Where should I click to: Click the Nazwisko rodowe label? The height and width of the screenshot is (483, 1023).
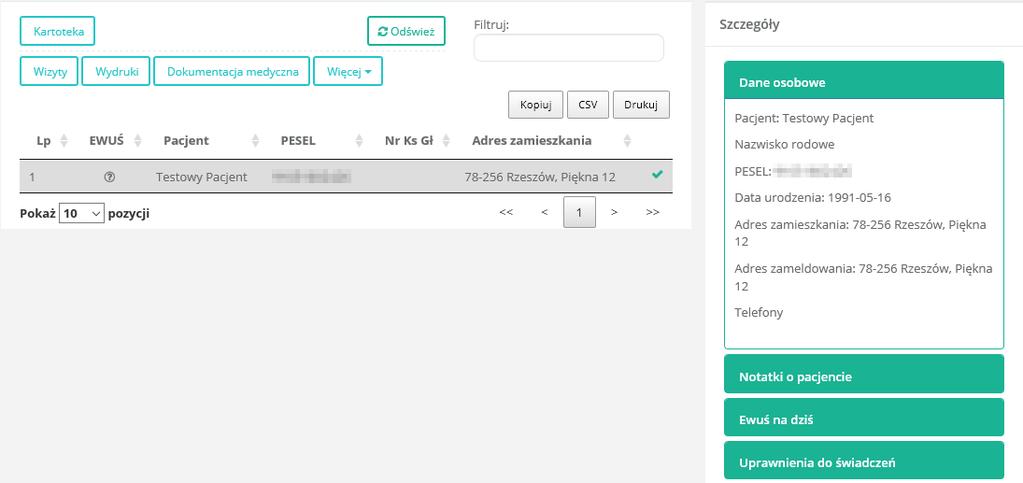coord(784,145)
